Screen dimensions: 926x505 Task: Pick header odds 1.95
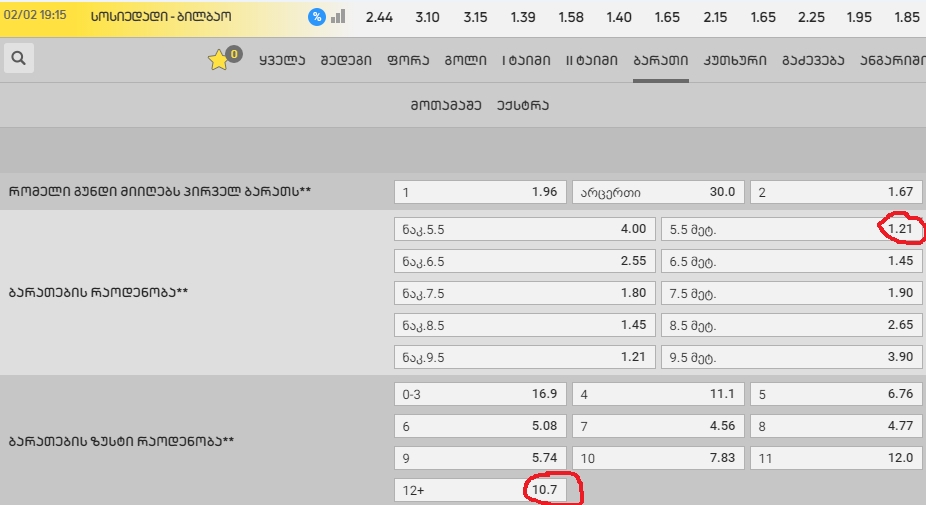tap(859, 17)
